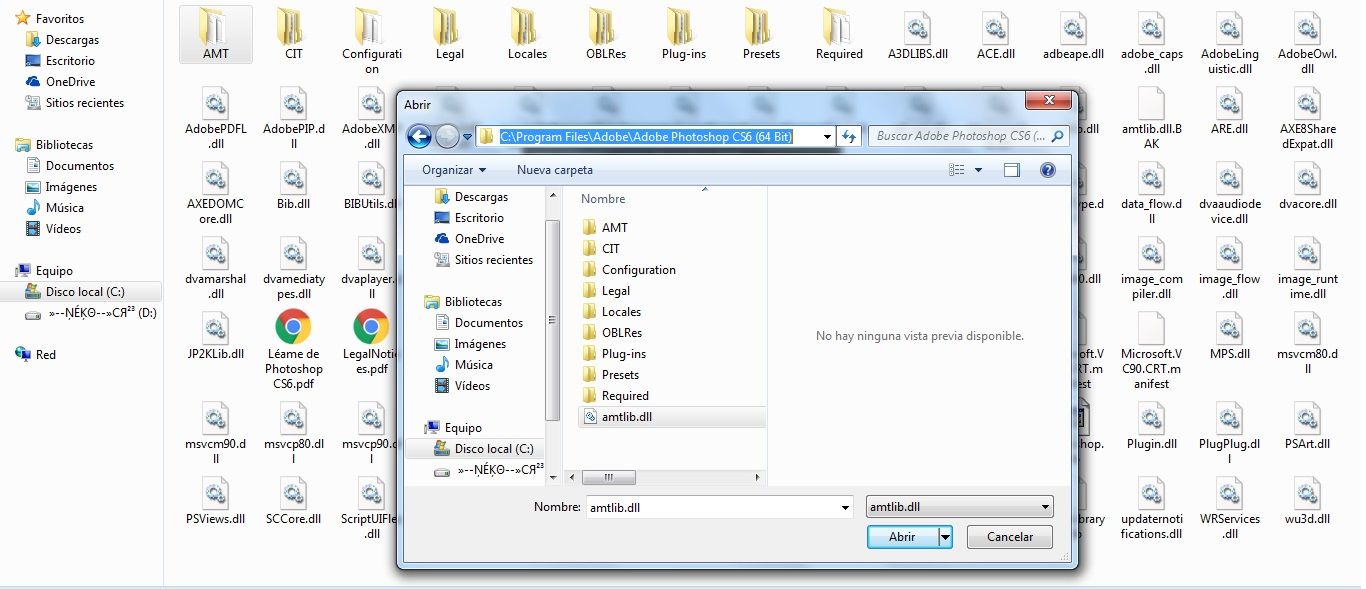Screen dimensions: 1366x589
Task: Select the Presets folder icon in Explorer window
Action: pyautogui.click(x=761, y=26)
